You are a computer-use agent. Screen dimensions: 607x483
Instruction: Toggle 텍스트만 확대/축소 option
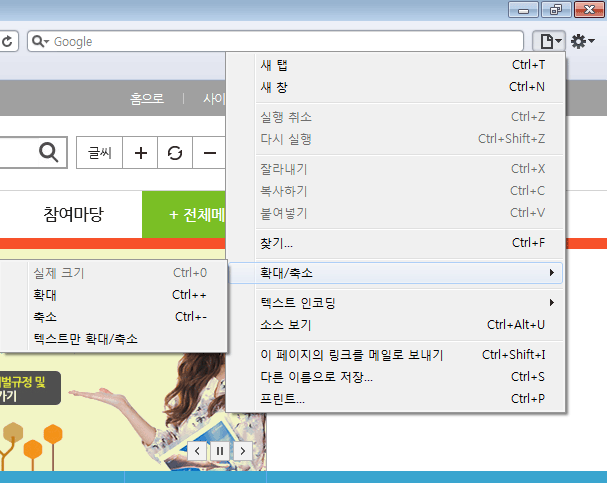[x=85, y=339]
